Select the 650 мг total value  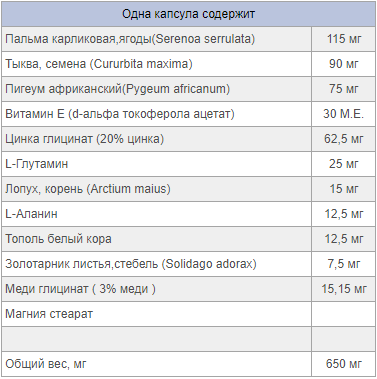pos(344,364)
